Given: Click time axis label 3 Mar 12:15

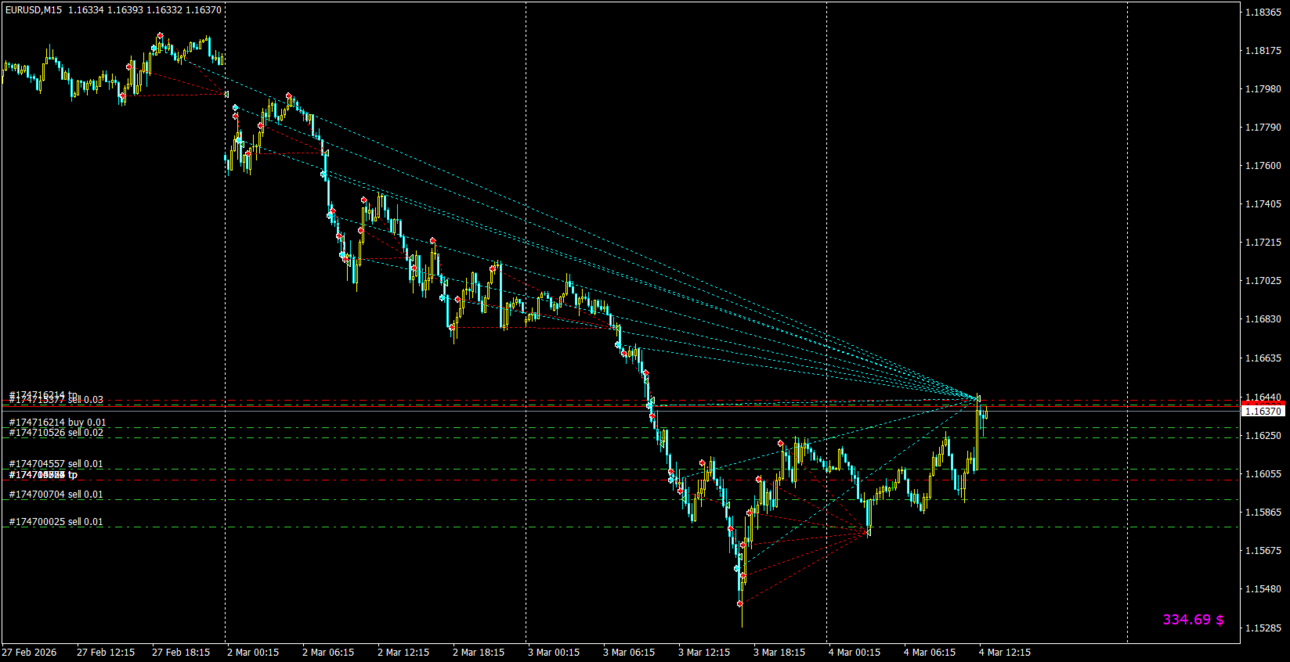Looking at the screenshot, I should (x=705, y=652).
